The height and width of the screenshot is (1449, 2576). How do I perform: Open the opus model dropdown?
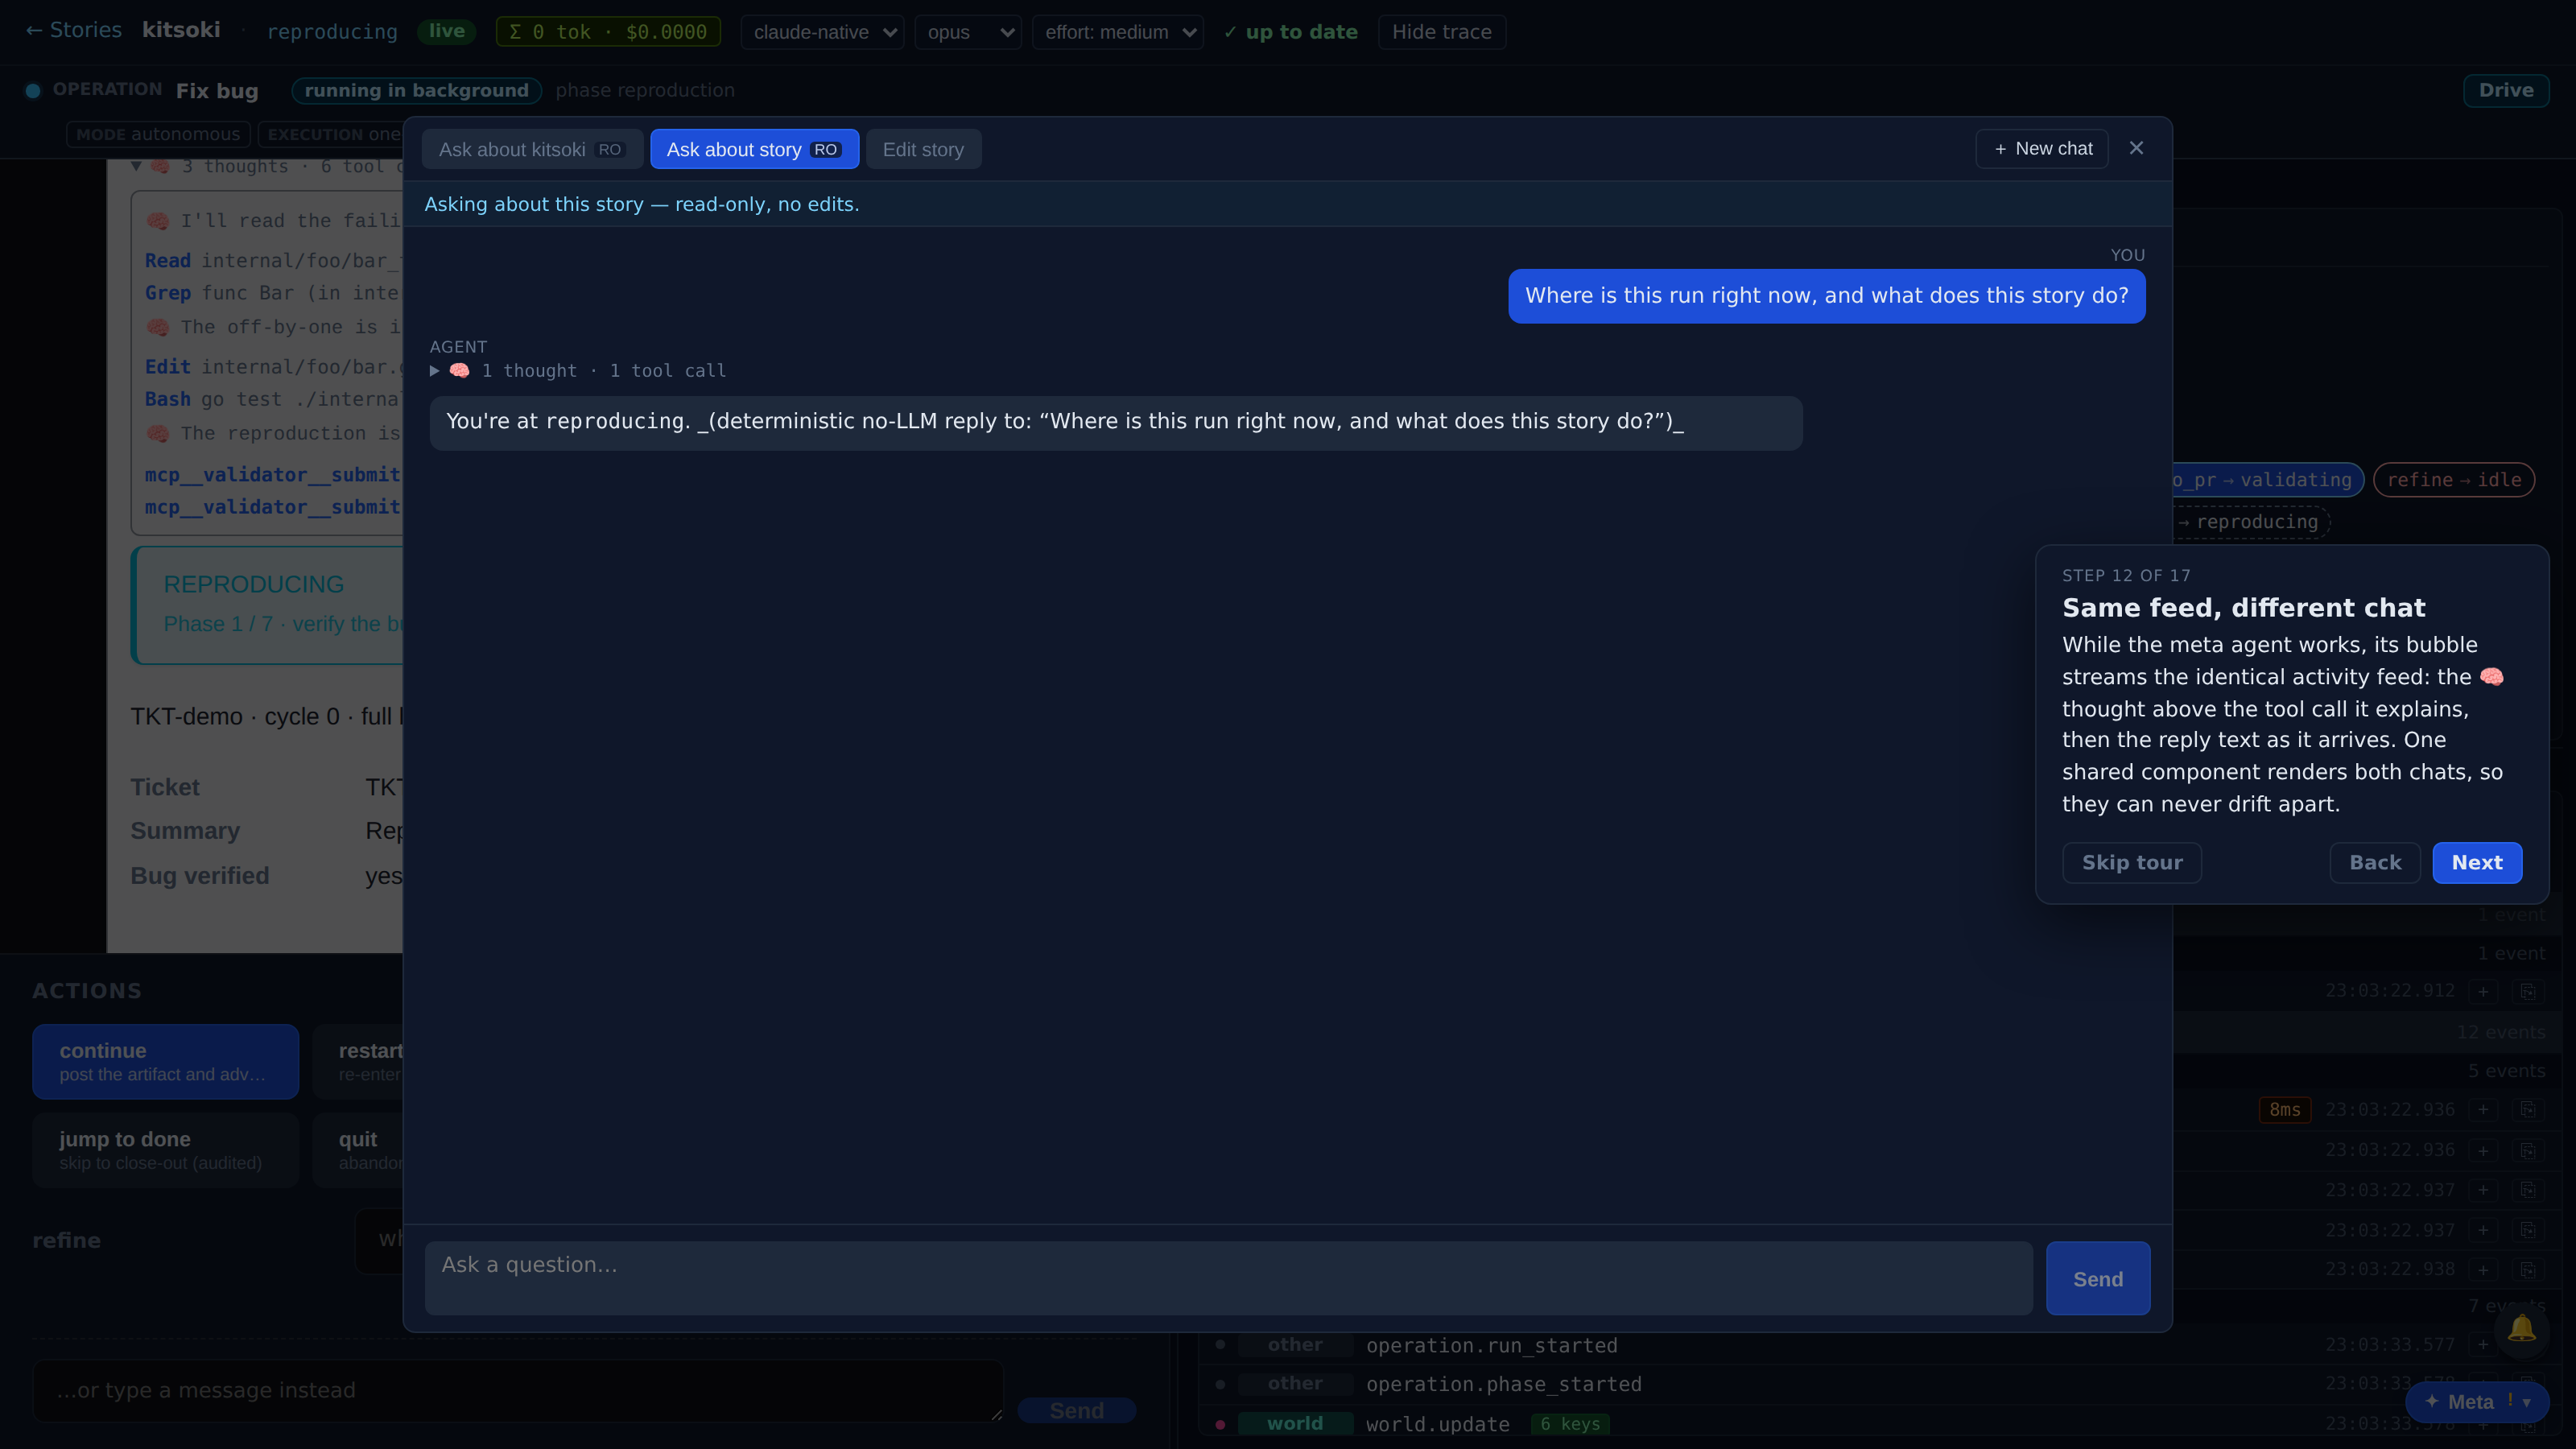[x=968, y=32]
